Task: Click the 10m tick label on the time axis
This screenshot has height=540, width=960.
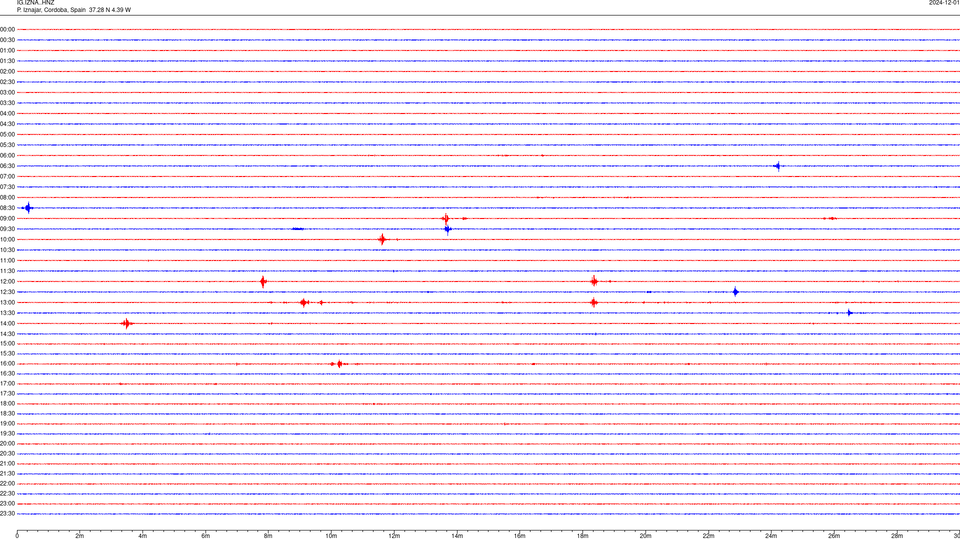Action: [331, 536]
